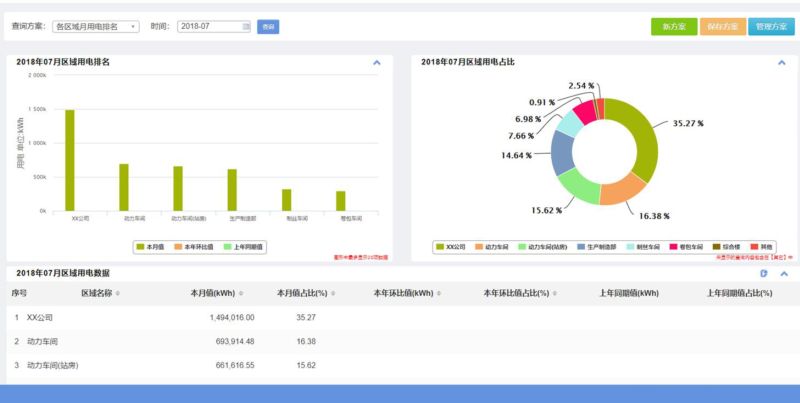Open the 各区域月用电排名 query scheme dropdown
Image resolution: width=800 pixels, height=403 pixels.
point(96,27)
